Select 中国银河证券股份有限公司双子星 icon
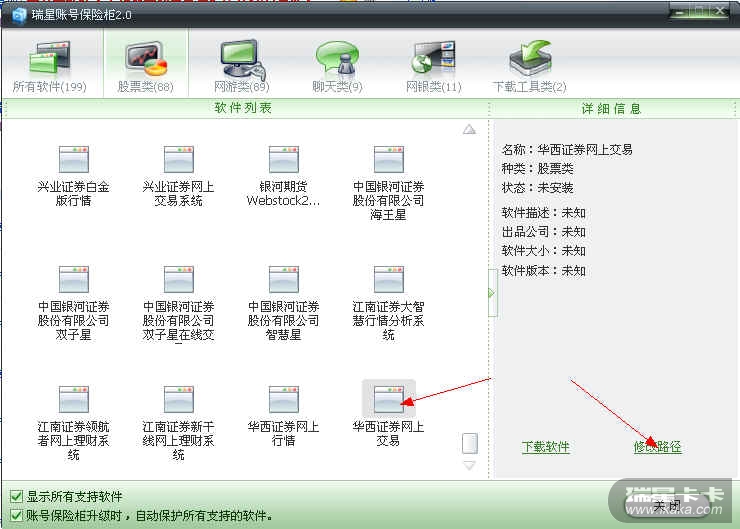This screenshot has height=529, width=740. 74,279
